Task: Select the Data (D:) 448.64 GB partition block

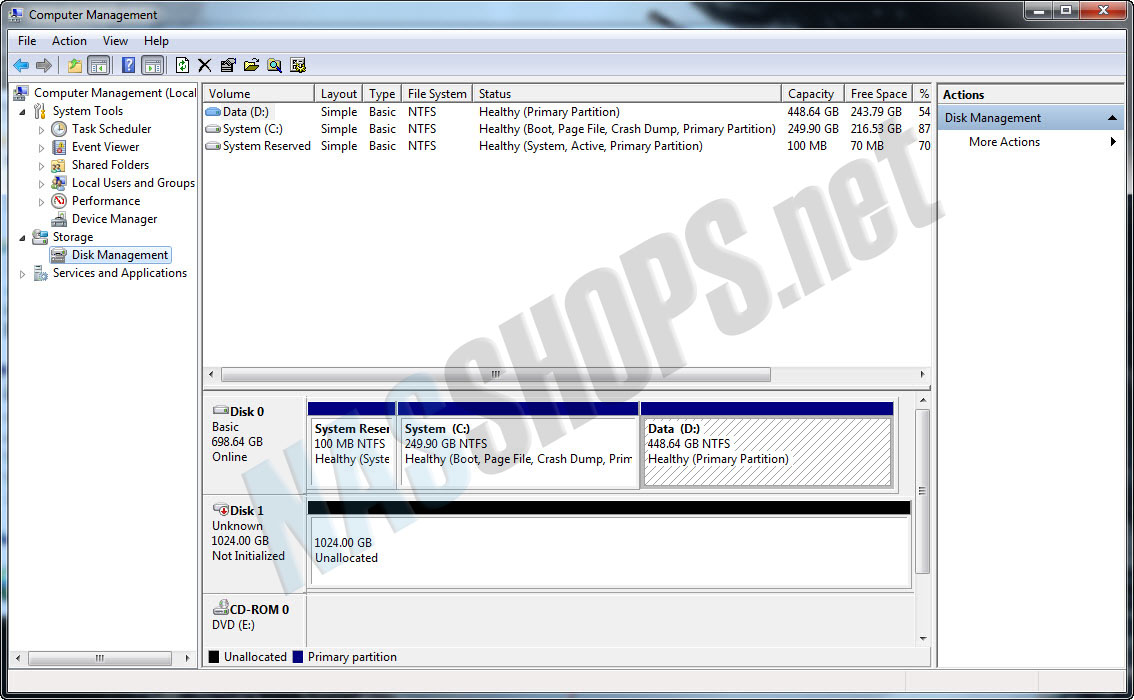Action: tap(767, 445)
